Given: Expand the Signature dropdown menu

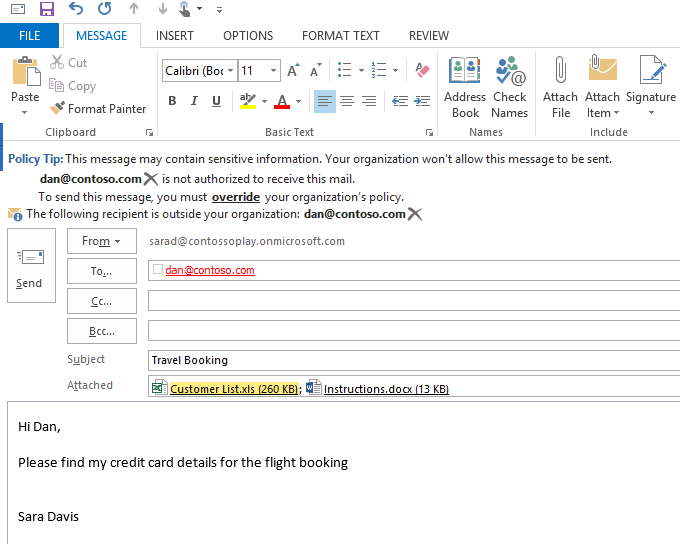Looking at the screenshot, I should (651, 112).
